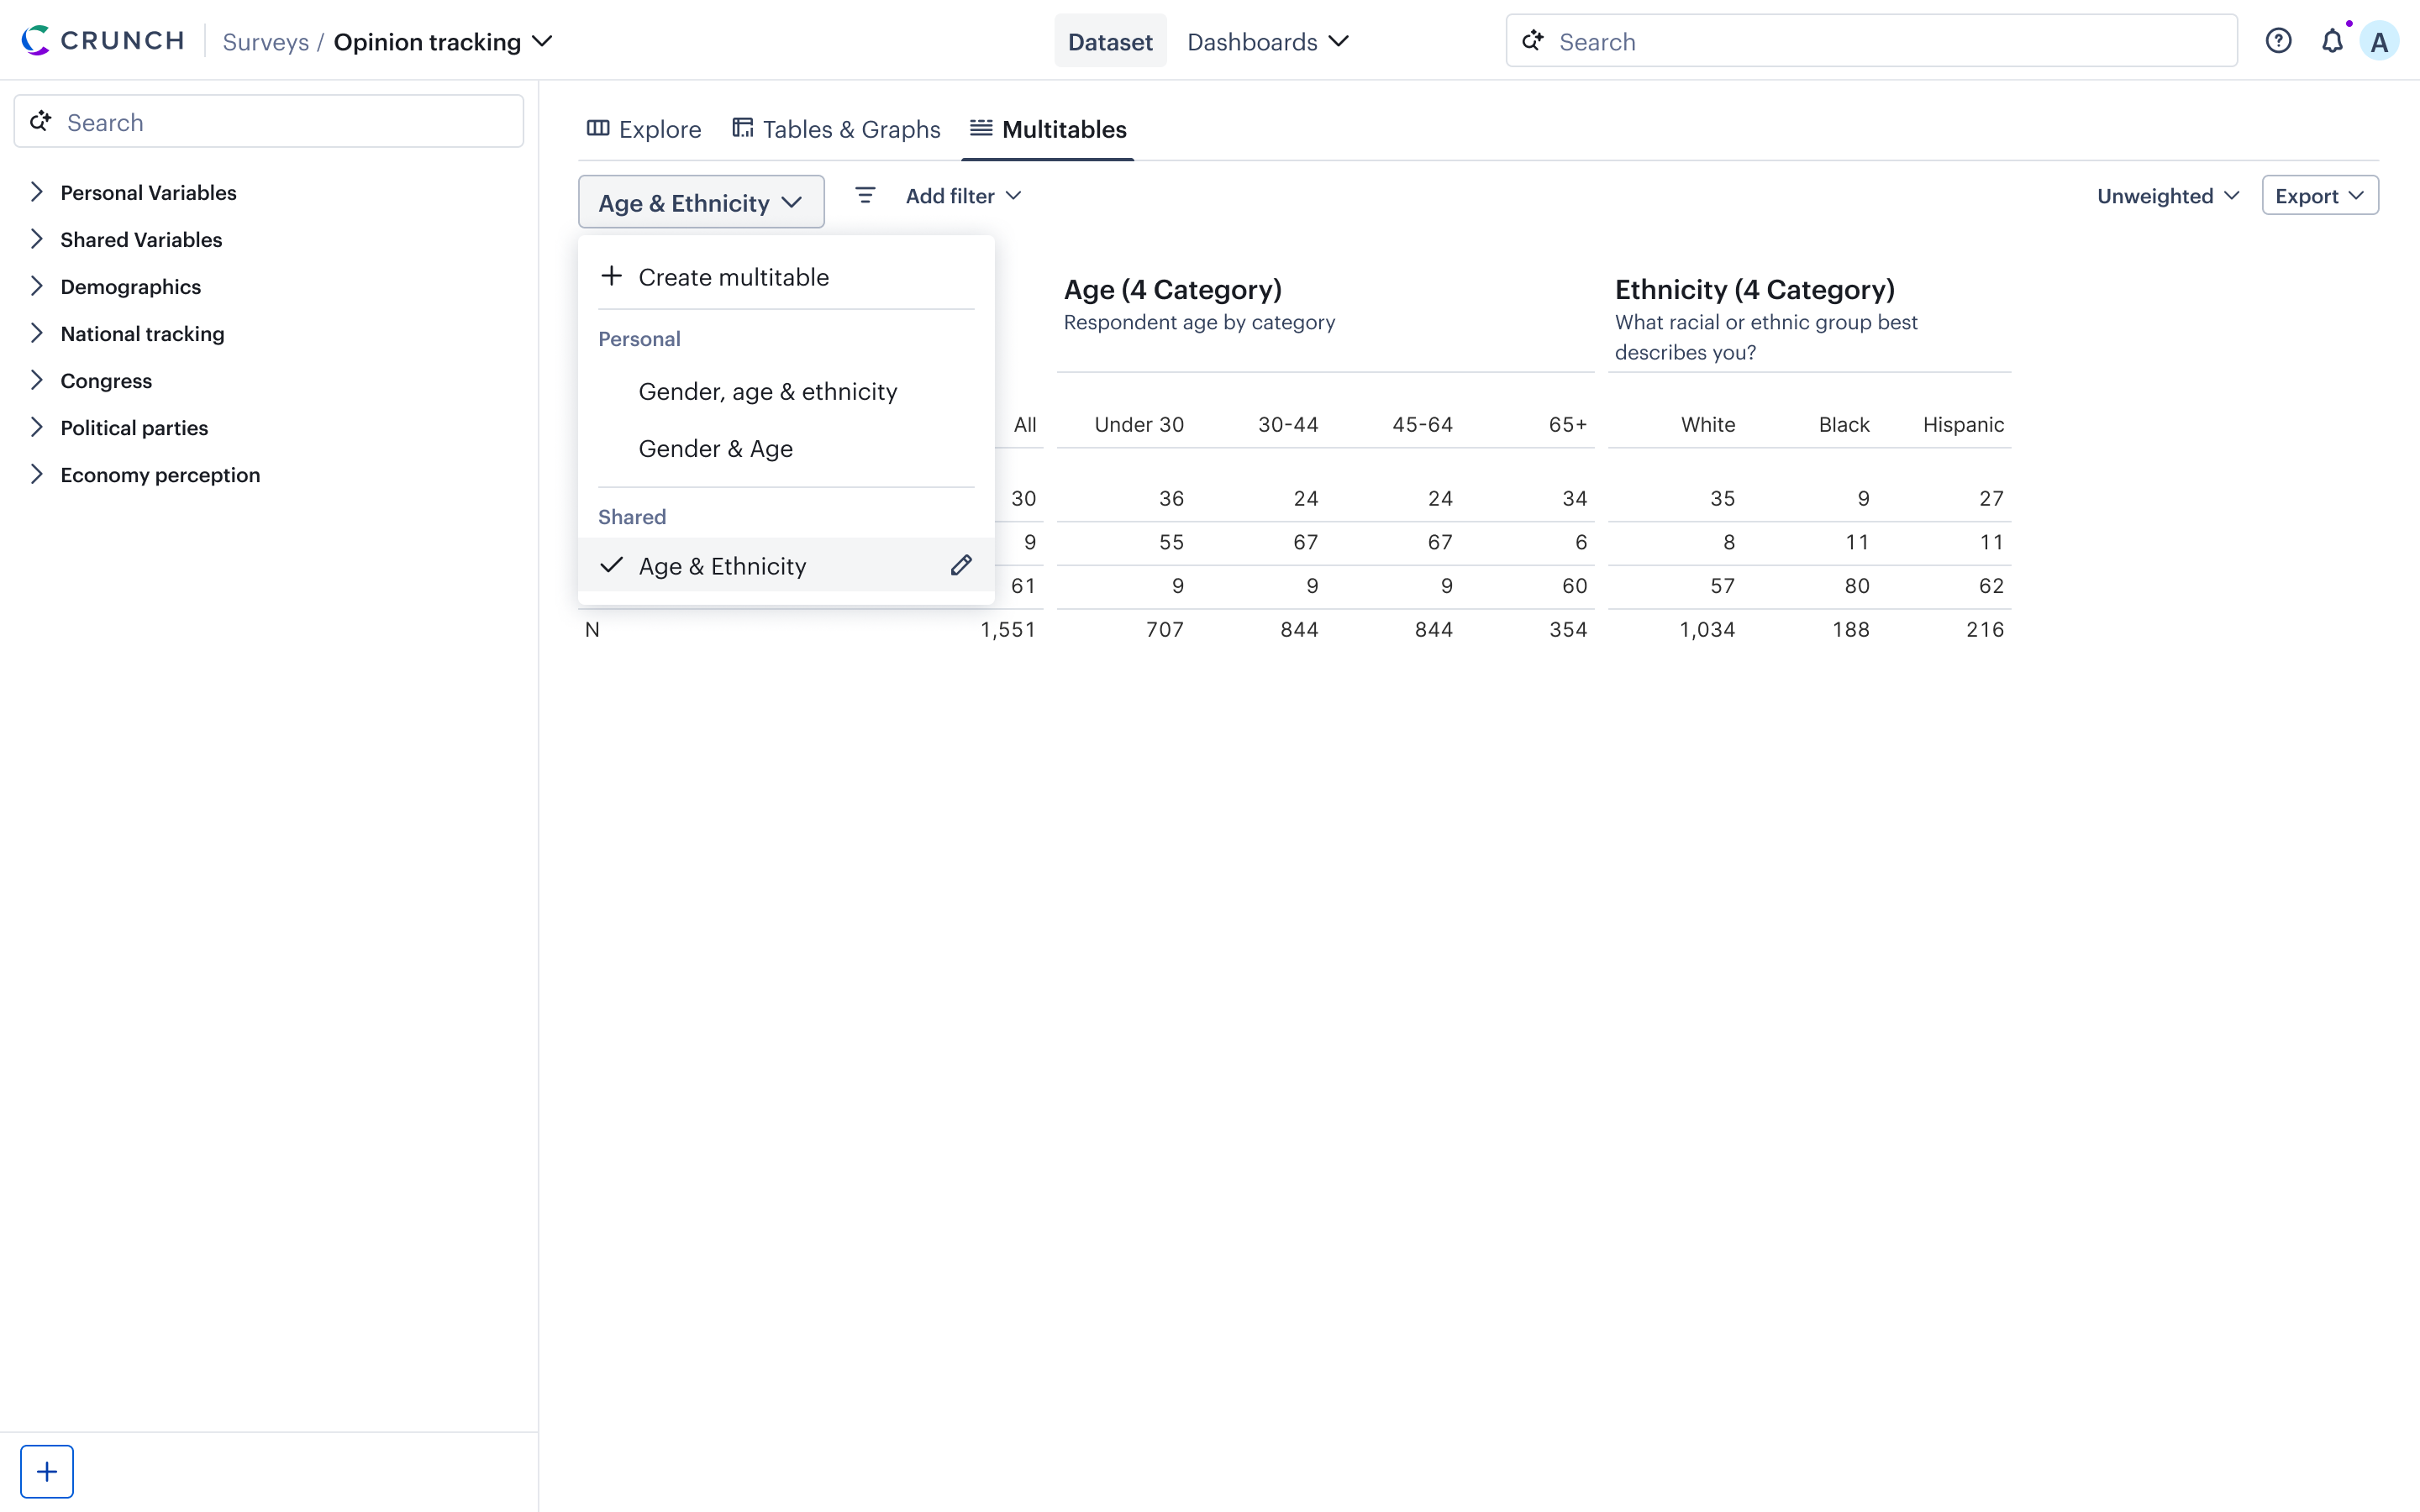This screenshot has height=1512, width=2420.
Task: Click the filter lines icon
Action: click(x=865, y=196)
